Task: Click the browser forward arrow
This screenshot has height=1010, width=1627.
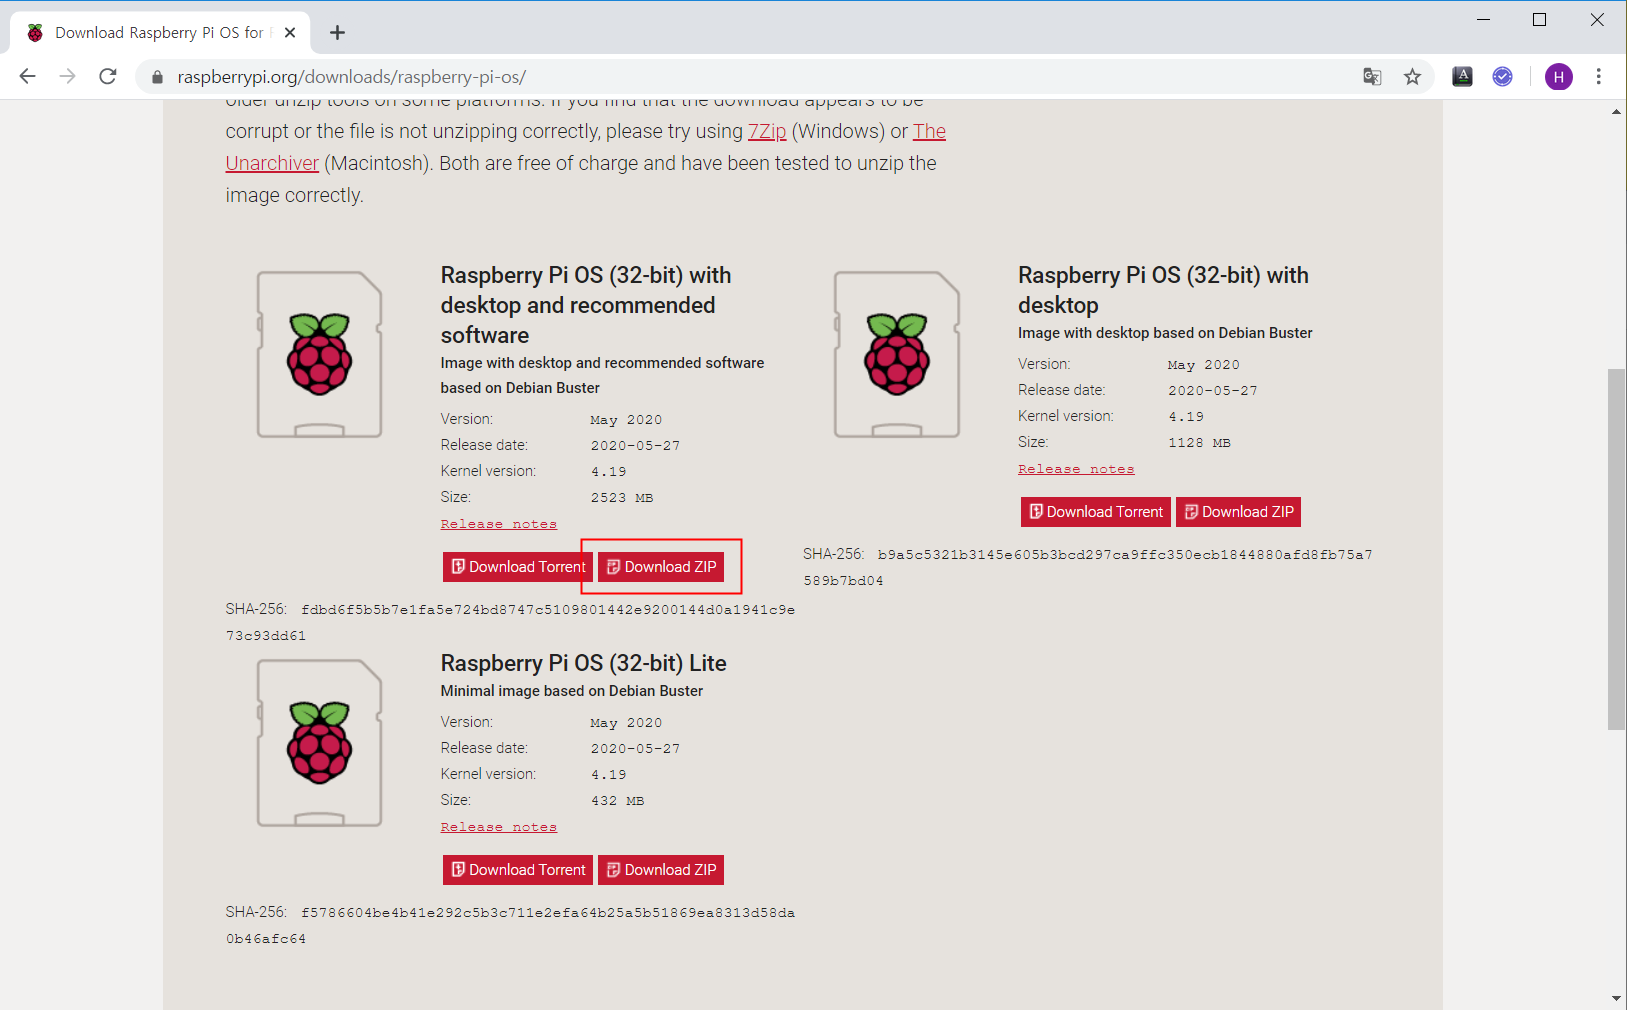Action: (x=67, y=77)
